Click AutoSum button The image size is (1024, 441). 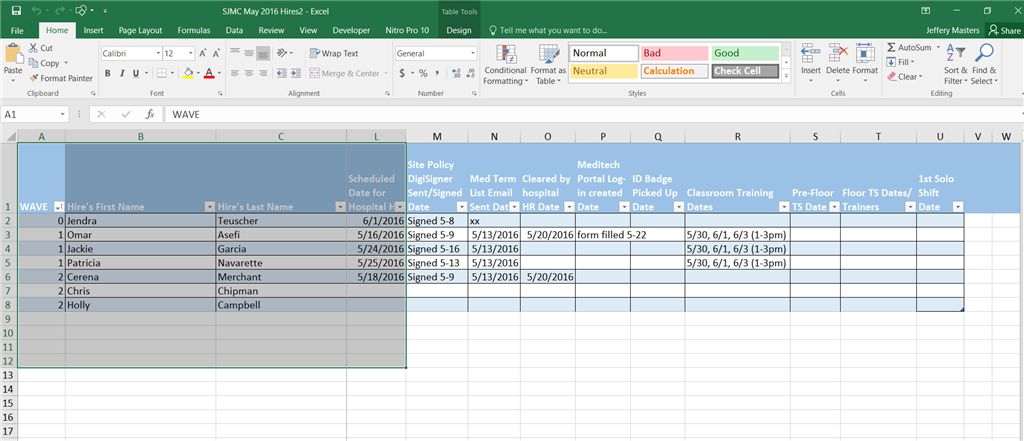click(x=914, y=48)
